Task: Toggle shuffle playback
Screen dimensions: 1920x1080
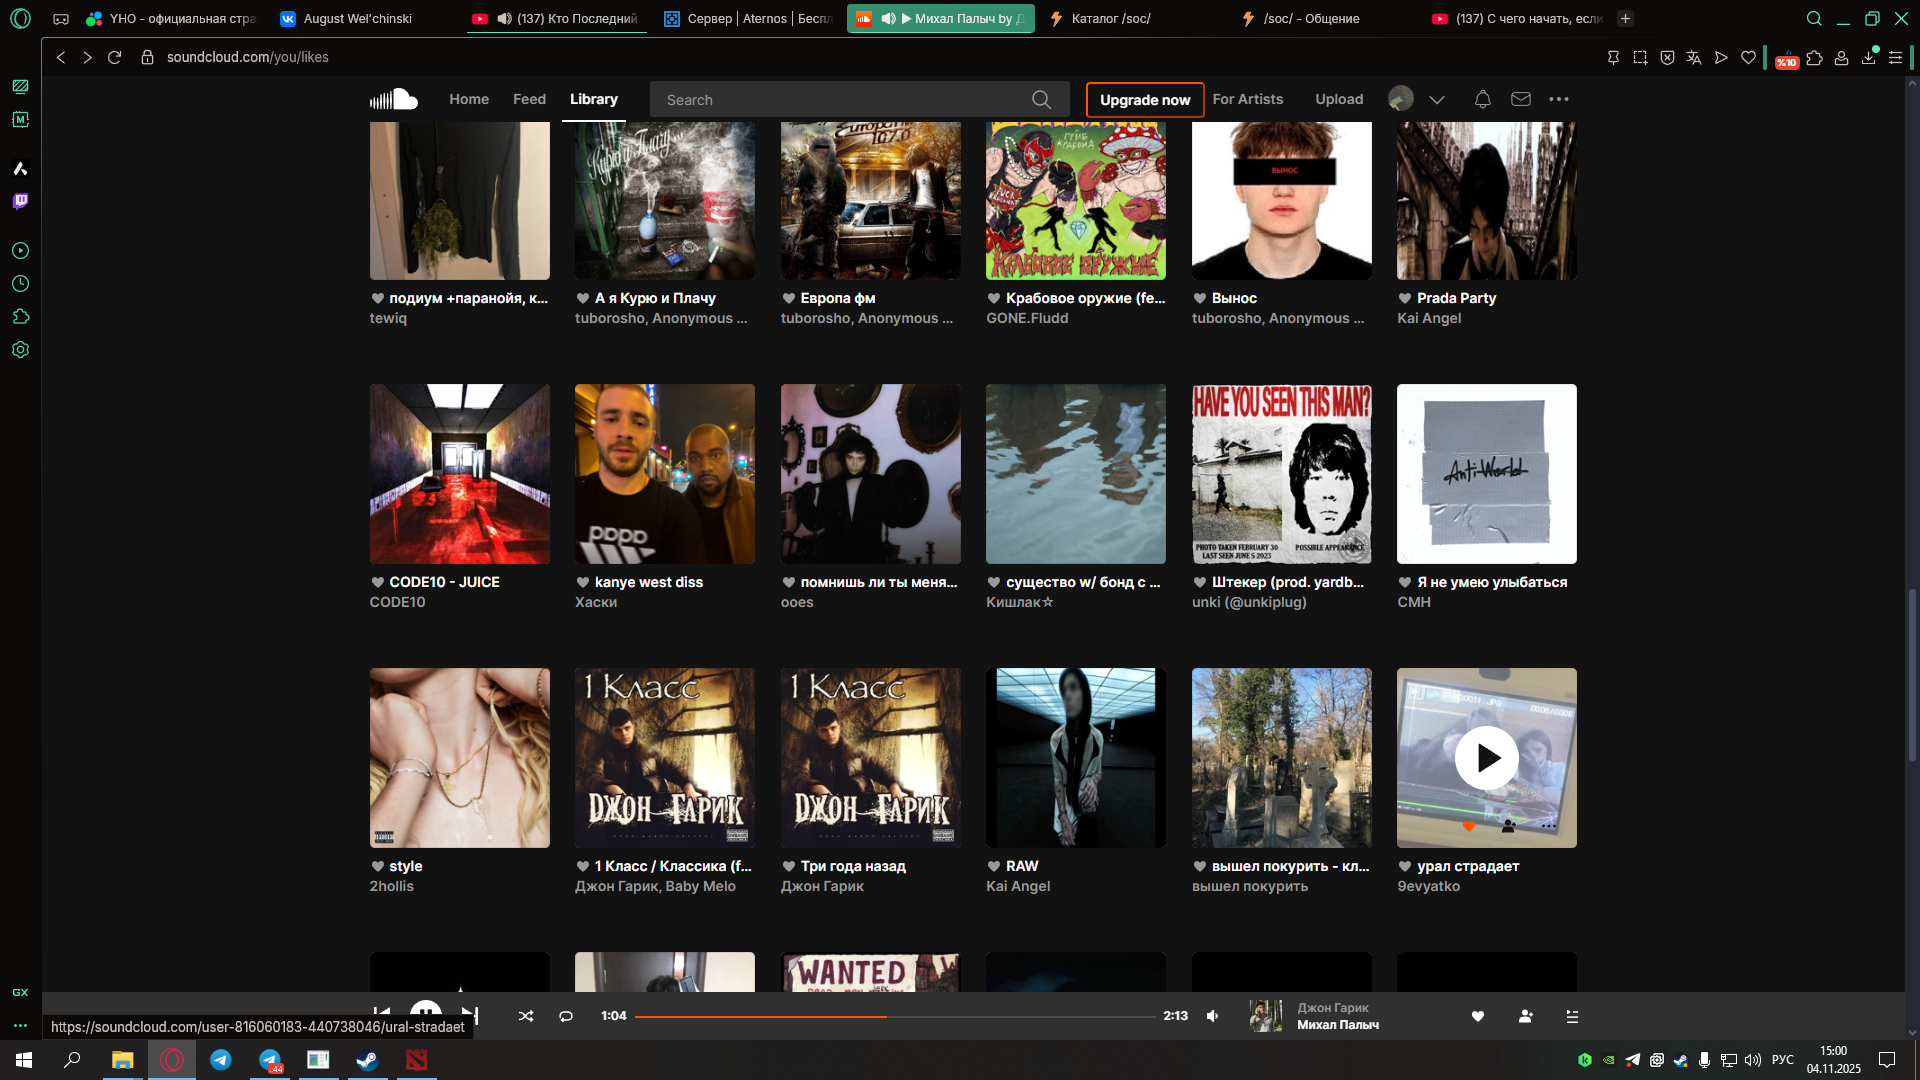Action: coord(526,1016)
